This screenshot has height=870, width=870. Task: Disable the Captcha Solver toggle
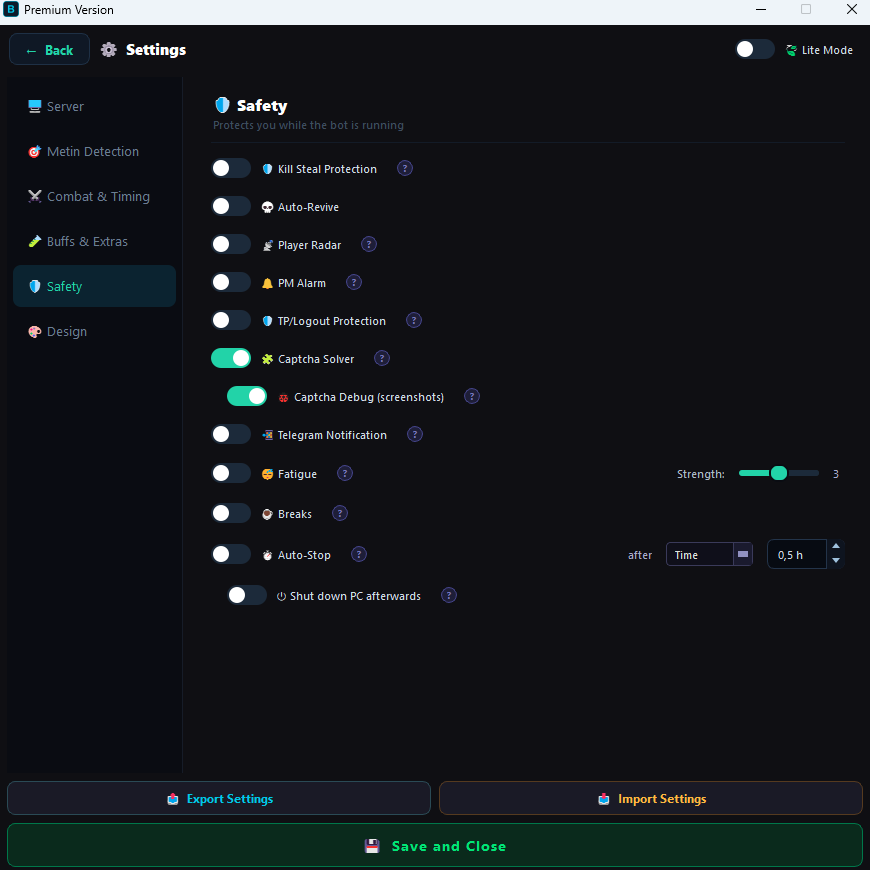pos(231,358)
